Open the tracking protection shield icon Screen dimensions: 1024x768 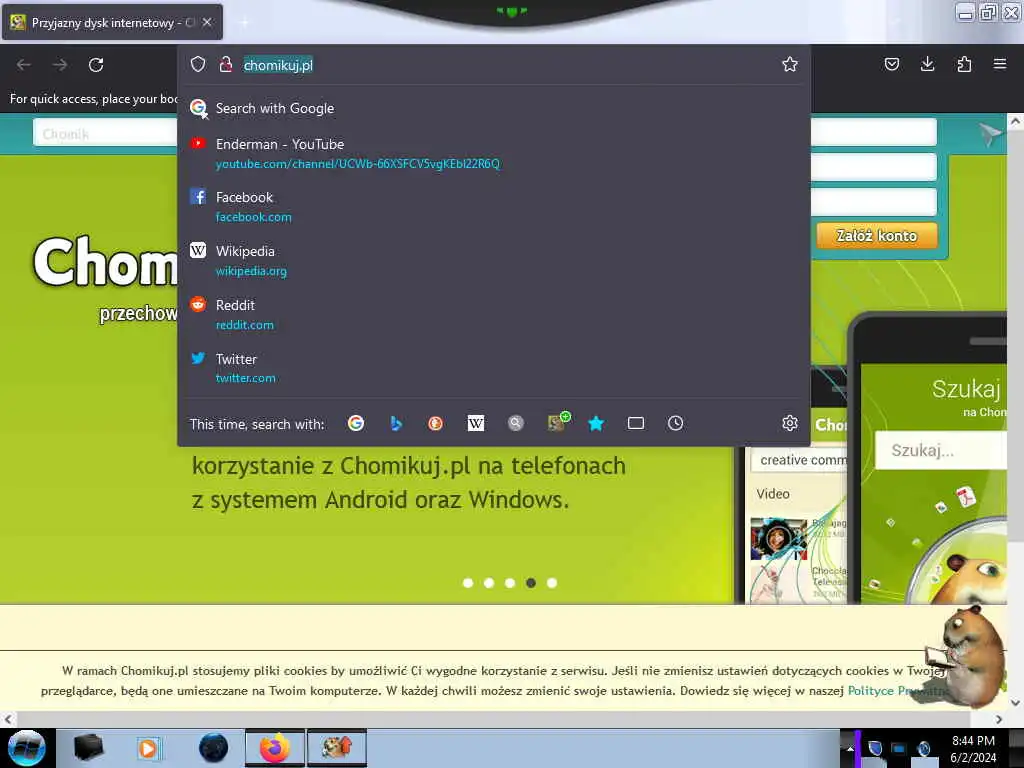(x=198, y=64)
